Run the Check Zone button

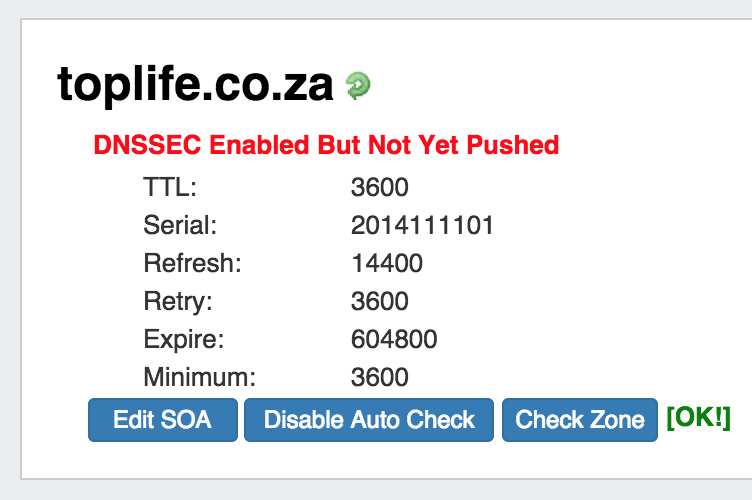tap(580, 420)
